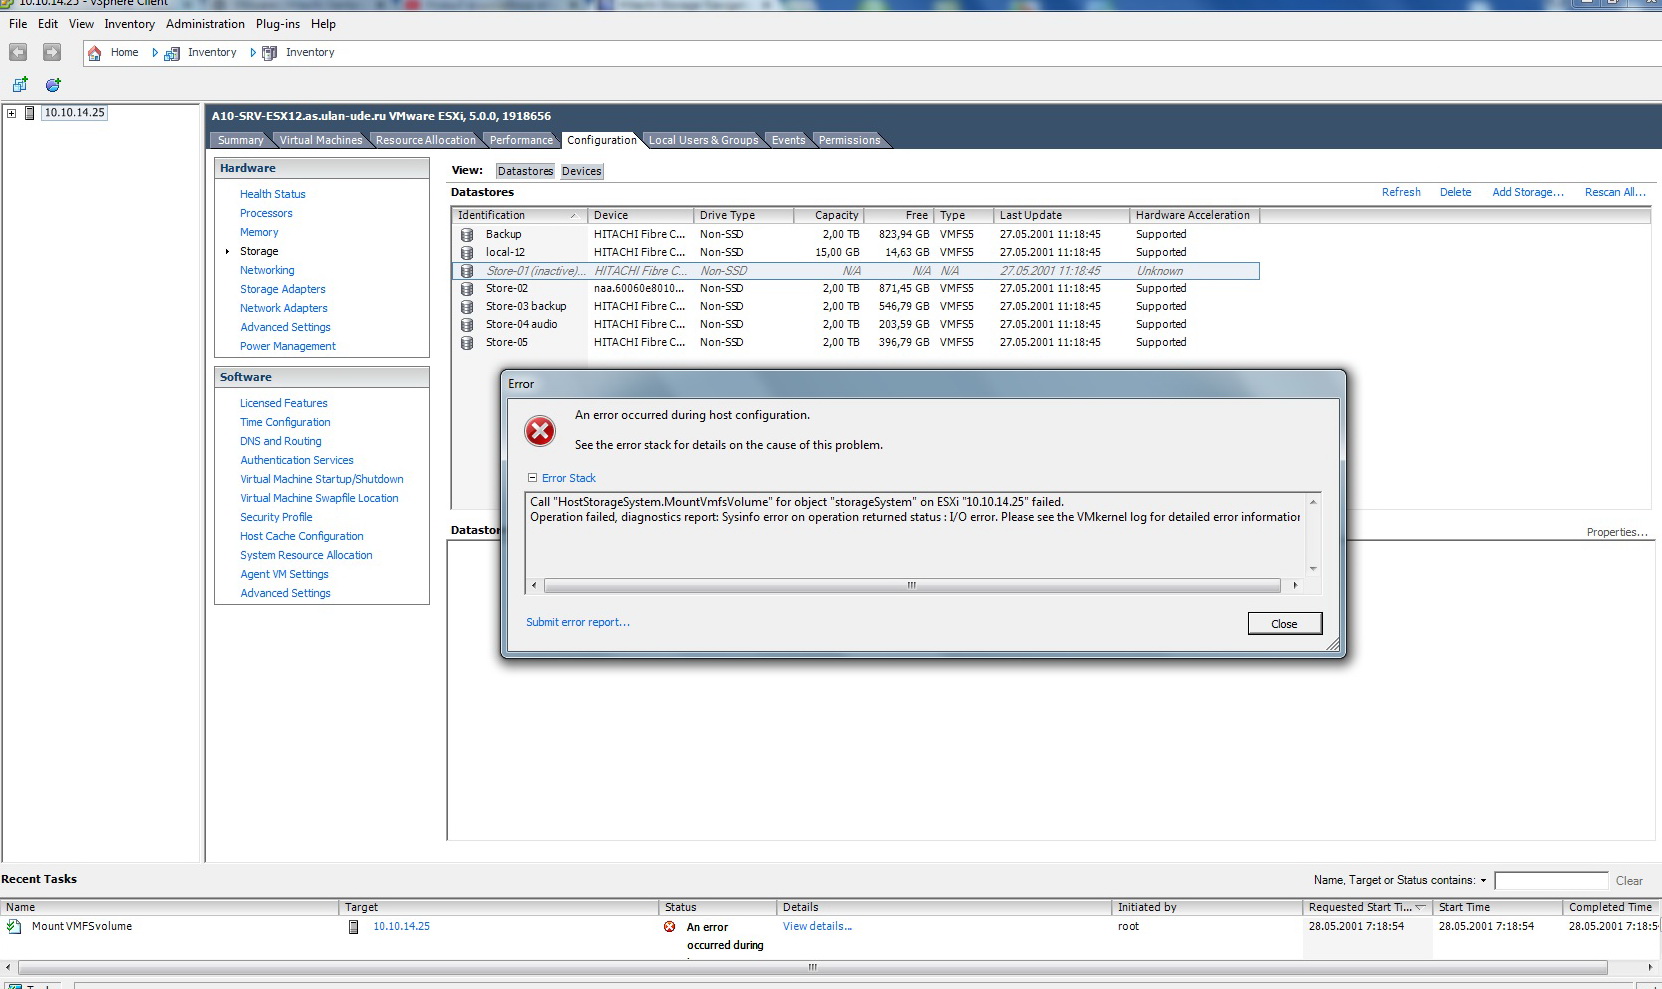
Task: Collapse the Error Stack section
Action: [533, 478]
